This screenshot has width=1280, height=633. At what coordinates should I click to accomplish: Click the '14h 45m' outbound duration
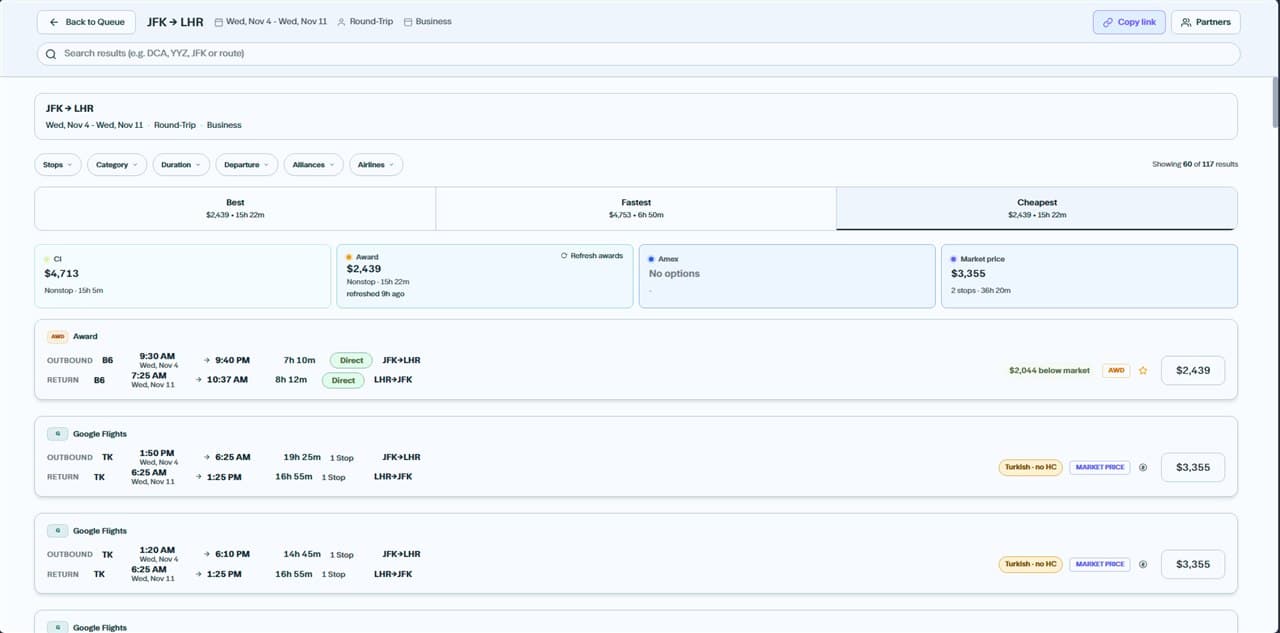click(x=302, y=554)
